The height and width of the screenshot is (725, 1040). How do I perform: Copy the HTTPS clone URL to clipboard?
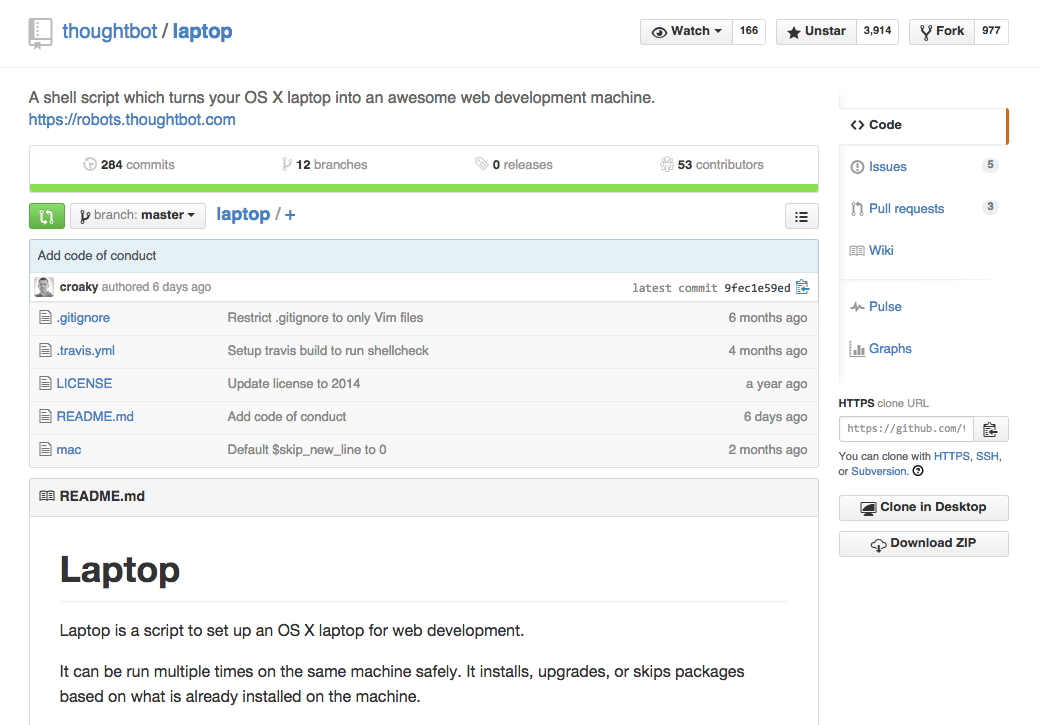990,429
